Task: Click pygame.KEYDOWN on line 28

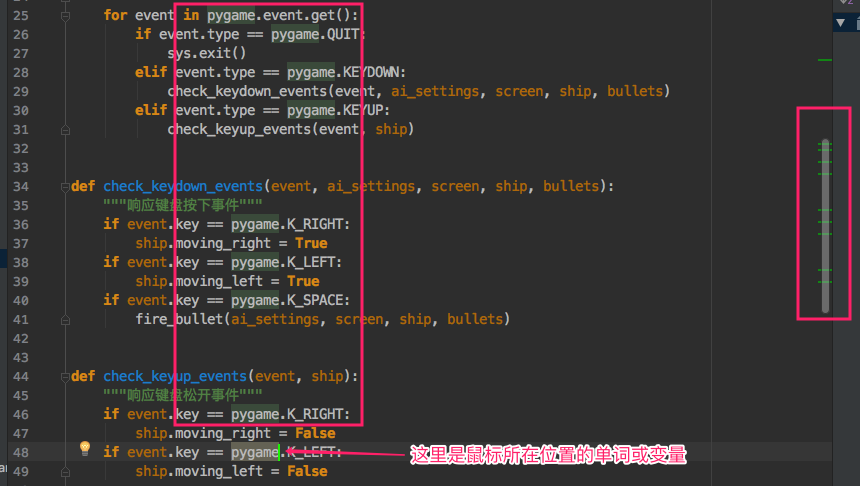Action: click(x=344, y=72)
